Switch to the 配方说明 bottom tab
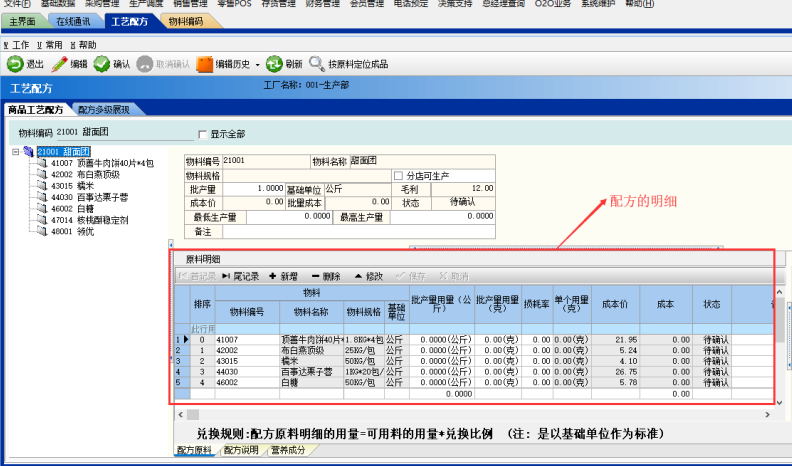792x466 pixels. (241, 450)
